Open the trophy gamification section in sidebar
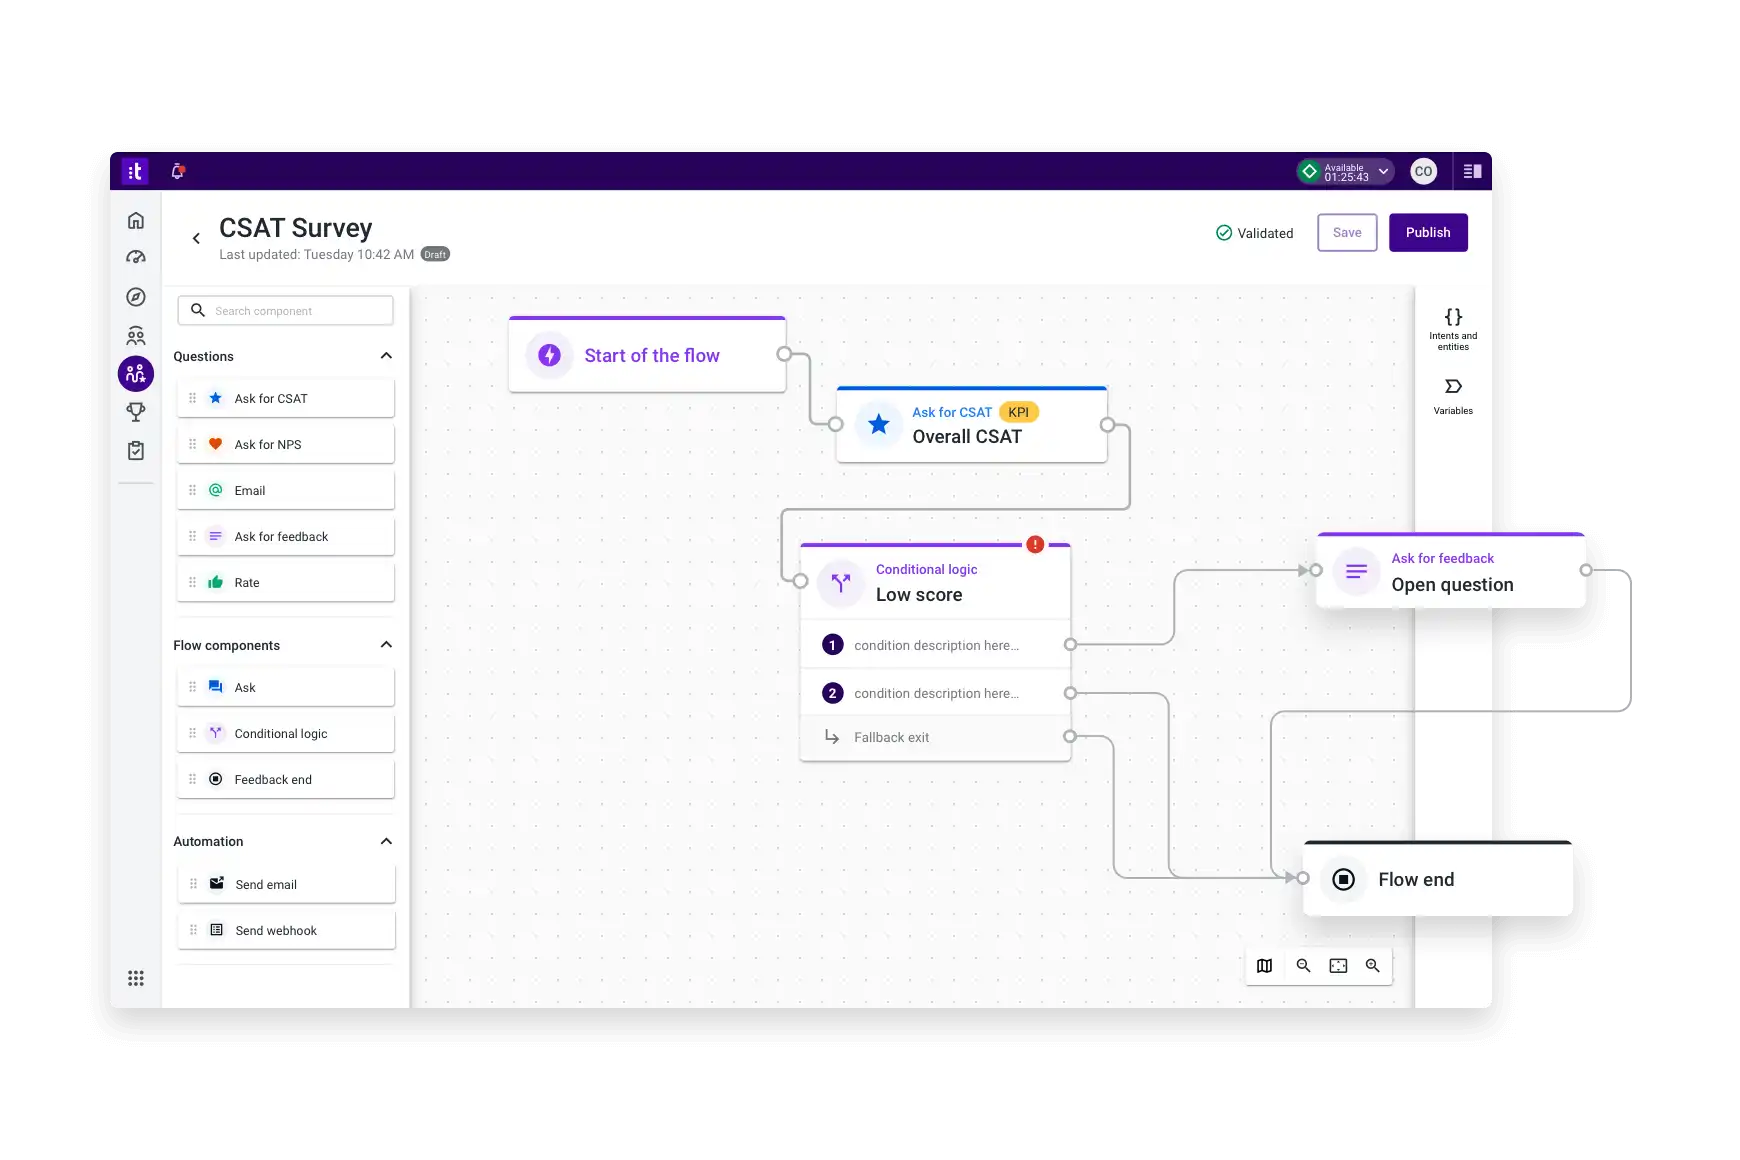Viewport: 1740px width, 1160px height. (x=136, y=411)
